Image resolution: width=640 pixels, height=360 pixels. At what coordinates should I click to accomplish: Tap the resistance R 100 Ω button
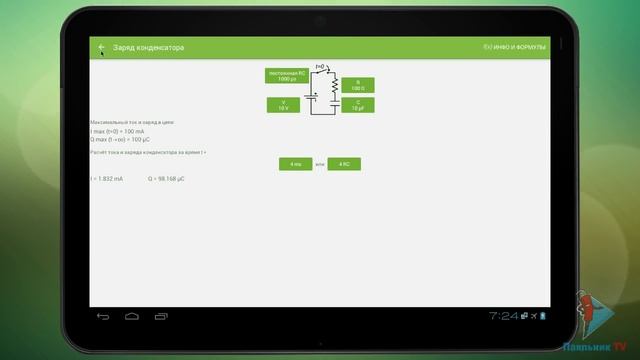358,85
